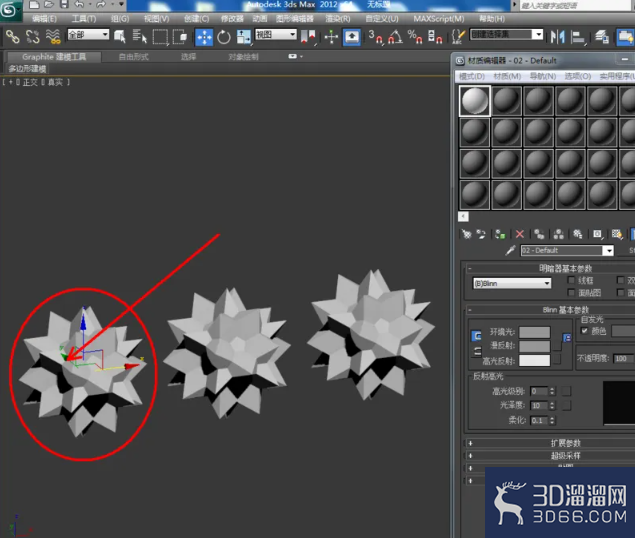Click the Edit Named Selection Sets icon
The width and height of the screenshot is (635, 538).
(x=458, y=37)
